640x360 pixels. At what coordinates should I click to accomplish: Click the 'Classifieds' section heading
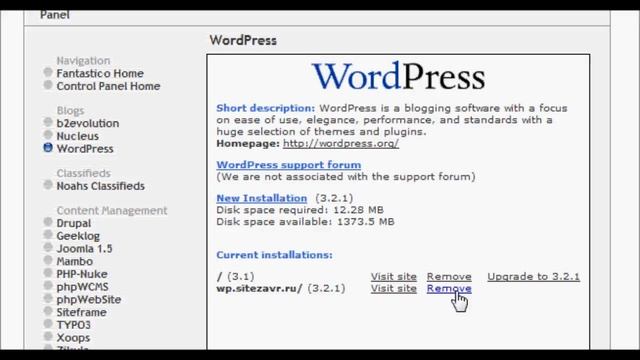pos(83,173)
